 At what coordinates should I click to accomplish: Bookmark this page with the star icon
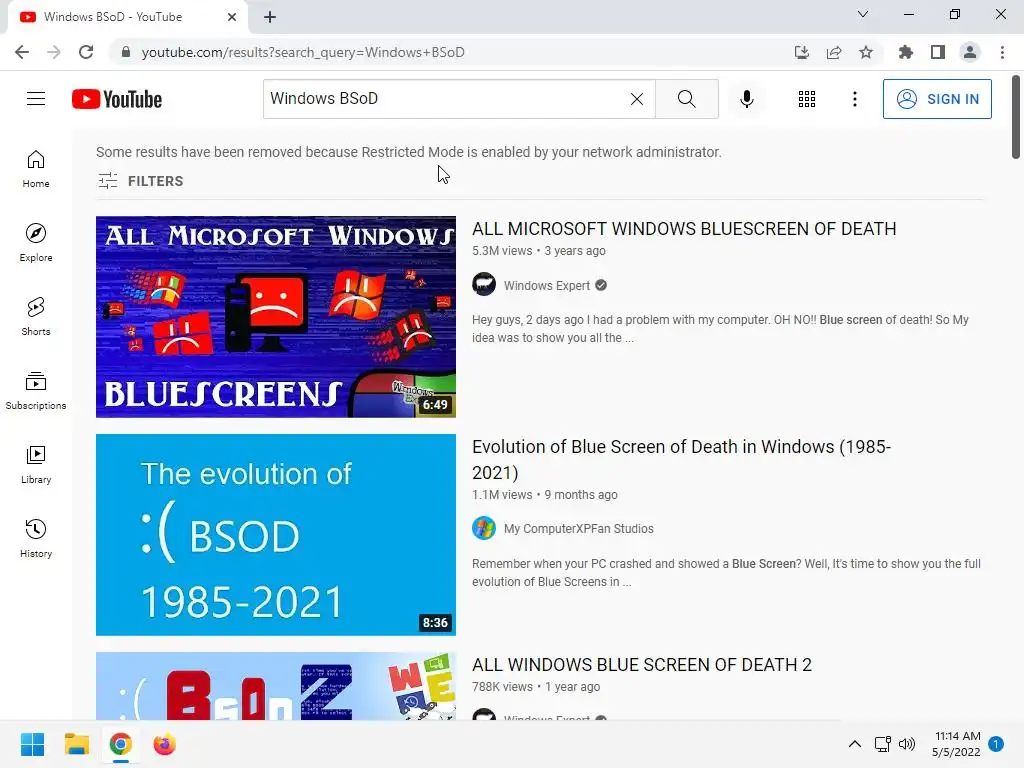point(865,52)
